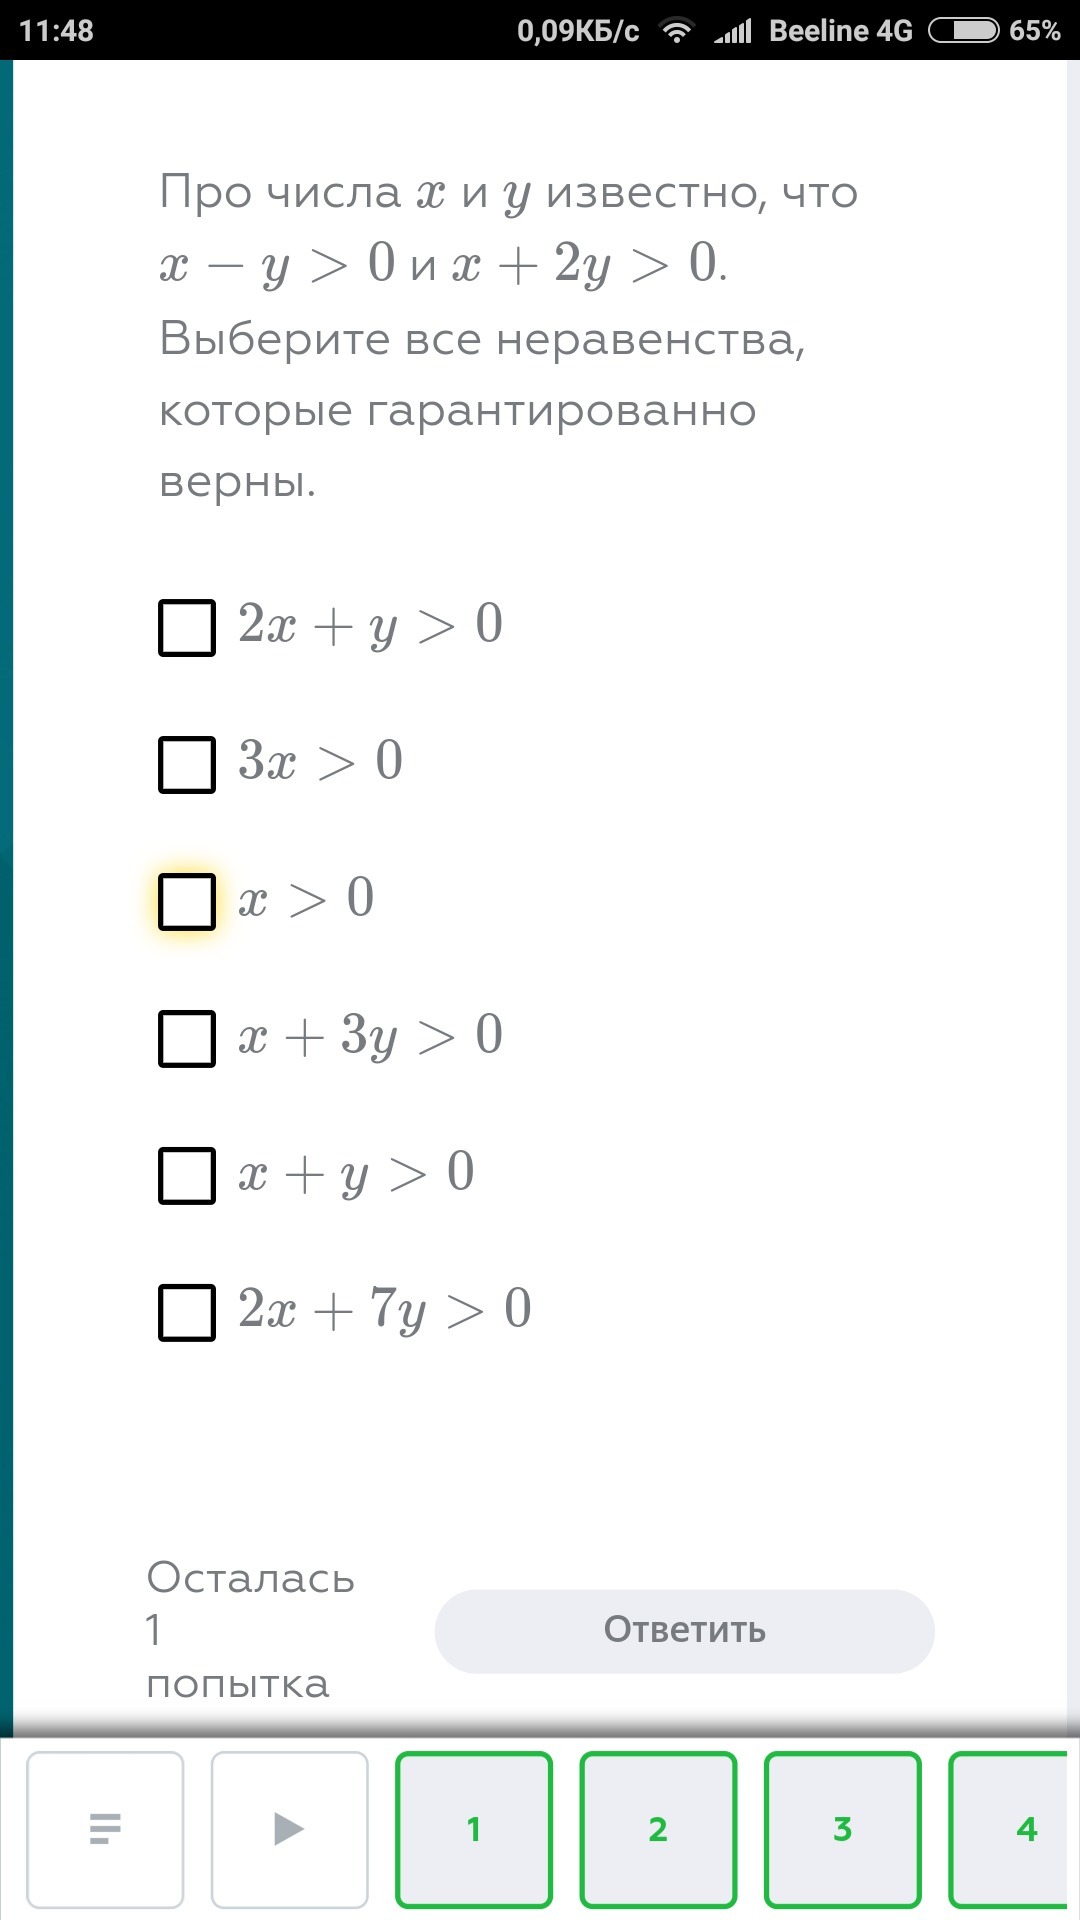Tap the Beeline 4G carrier label
The height and width of the screenshot is (1920, 1080).
pos(841,30)
